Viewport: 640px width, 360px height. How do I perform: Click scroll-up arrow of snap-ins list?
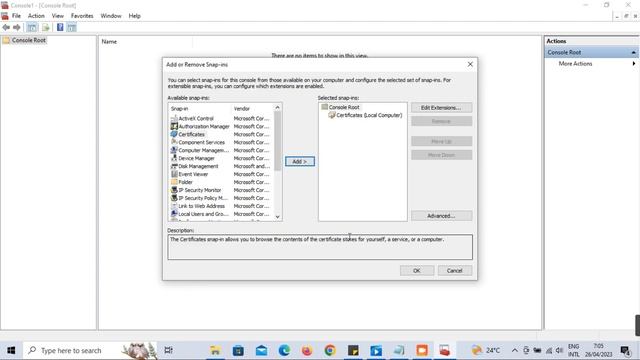(278, 108)
